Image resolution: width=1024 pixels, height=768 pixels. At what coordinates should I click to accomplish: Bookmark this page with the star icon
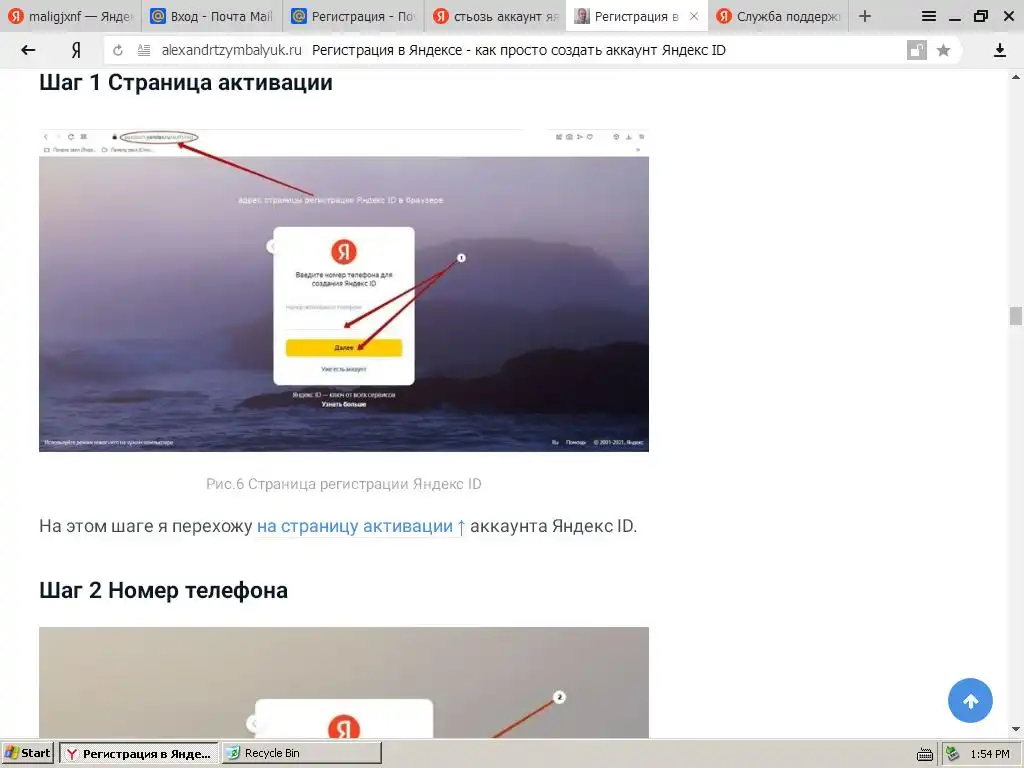tap(943, 50)
